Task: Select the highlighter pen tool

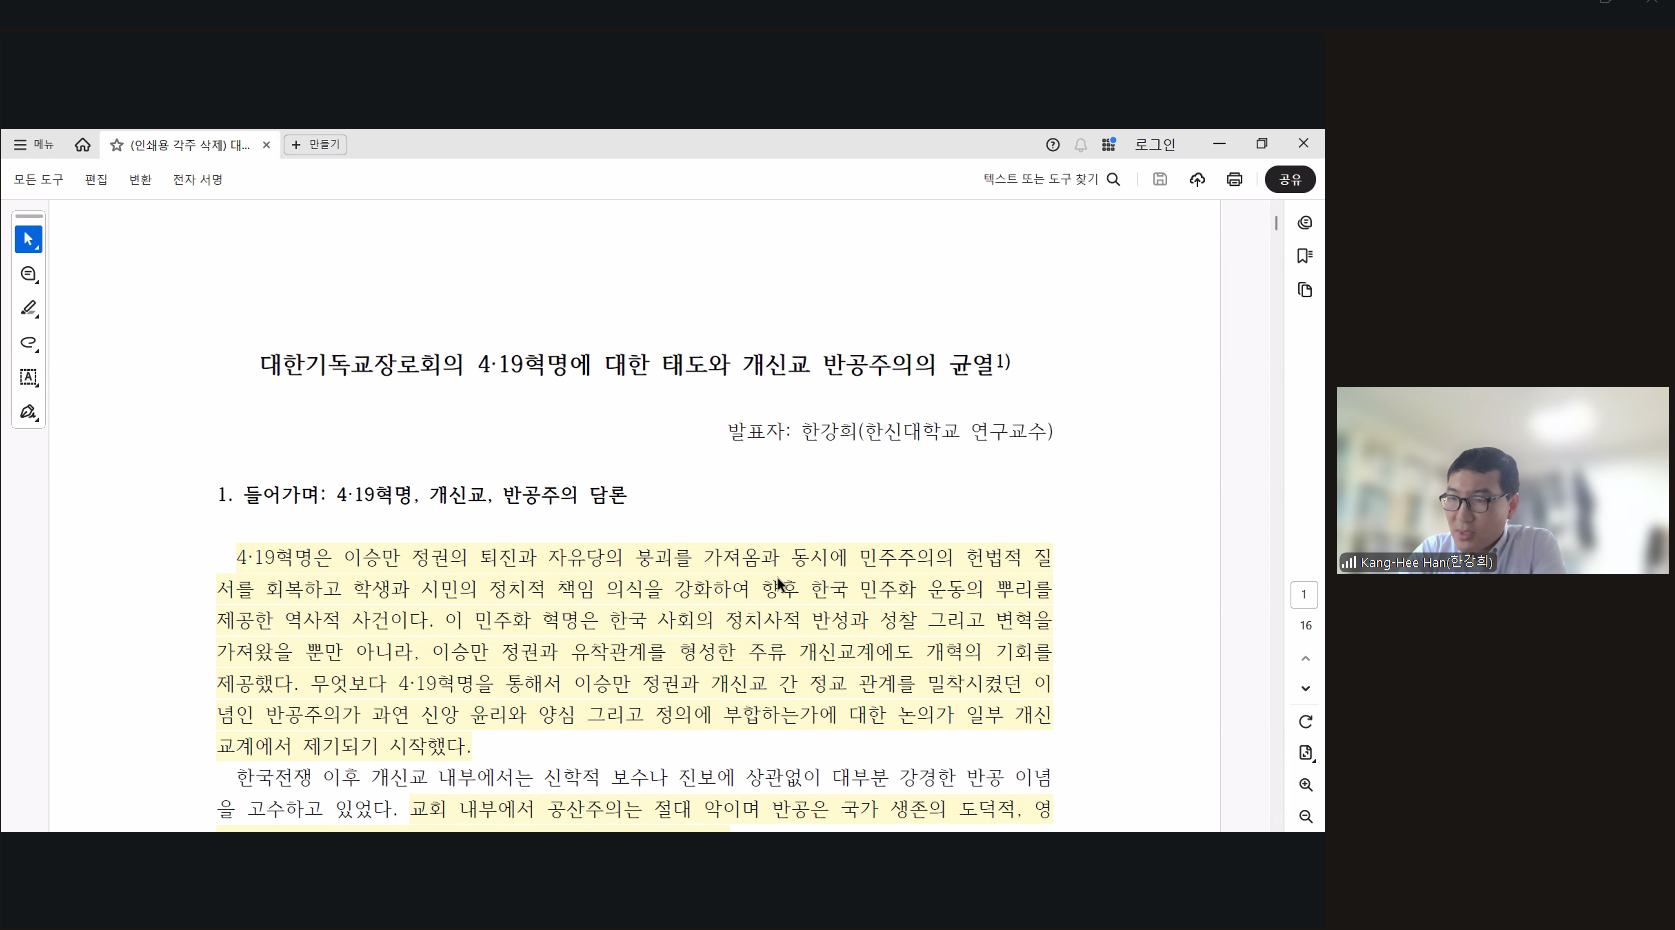Action: pyautogui.click(x=28, y=308)
